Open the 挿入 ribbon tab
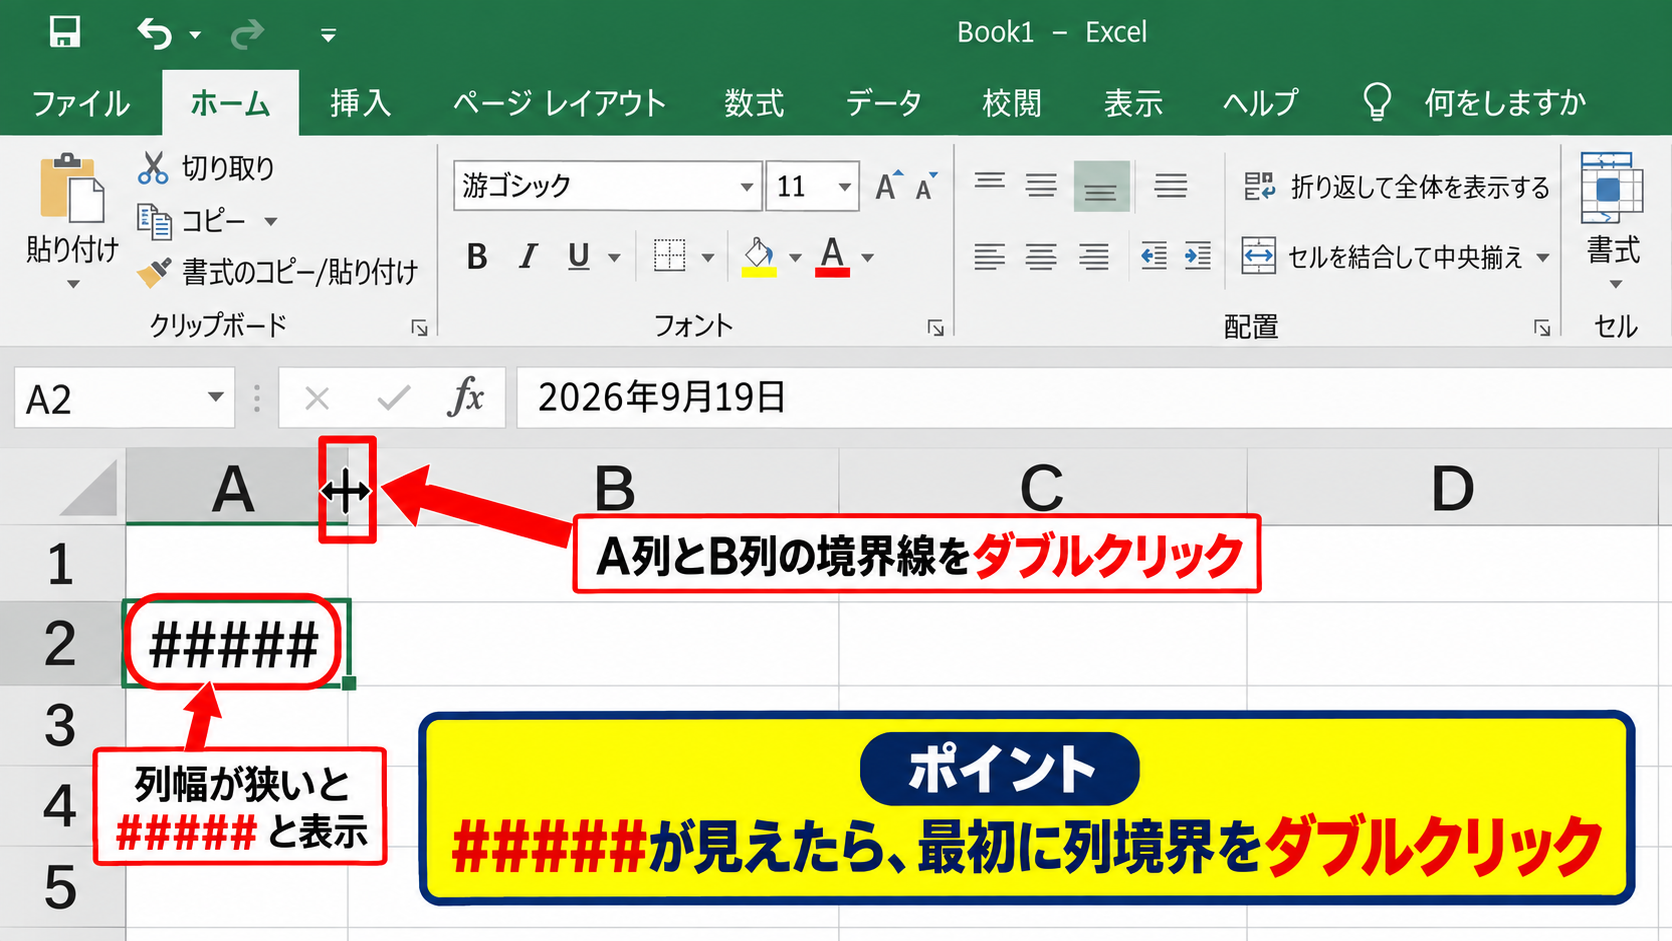This screenshot has width=1672, height=941. click(361, 103)
